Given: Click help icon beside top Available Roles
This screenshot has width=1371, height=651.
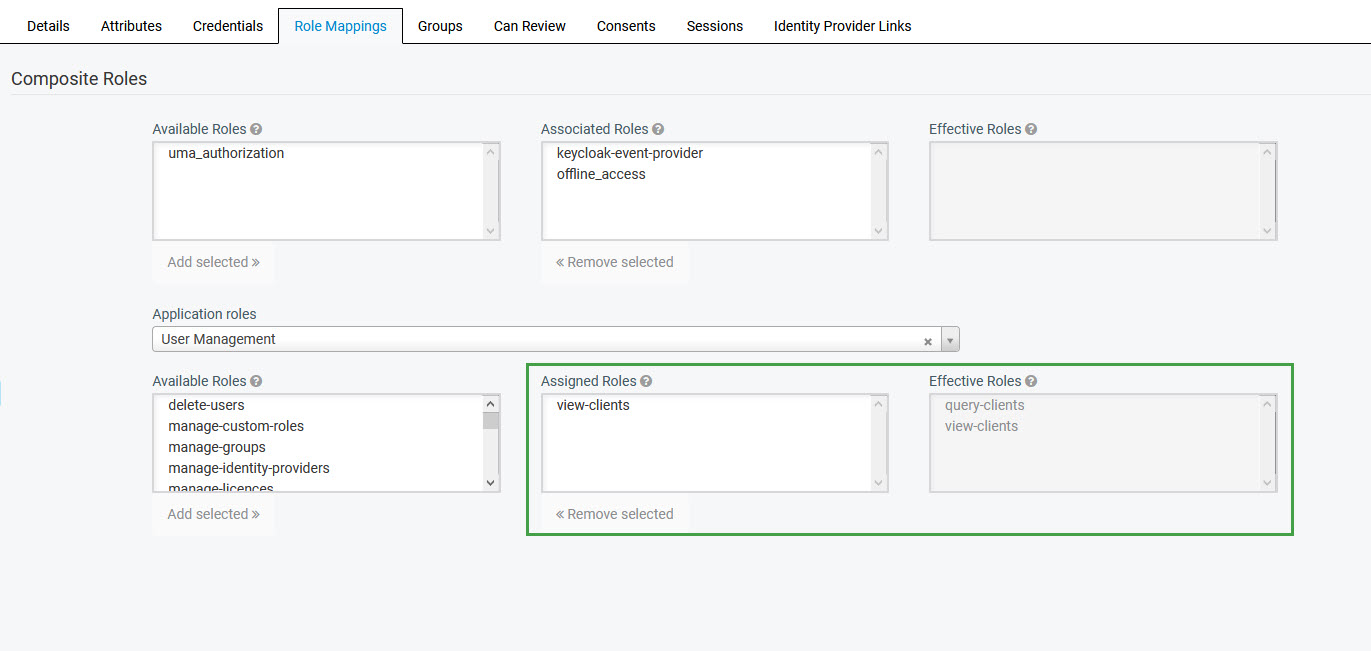Looking at the screenshot, I should [256, 129].
